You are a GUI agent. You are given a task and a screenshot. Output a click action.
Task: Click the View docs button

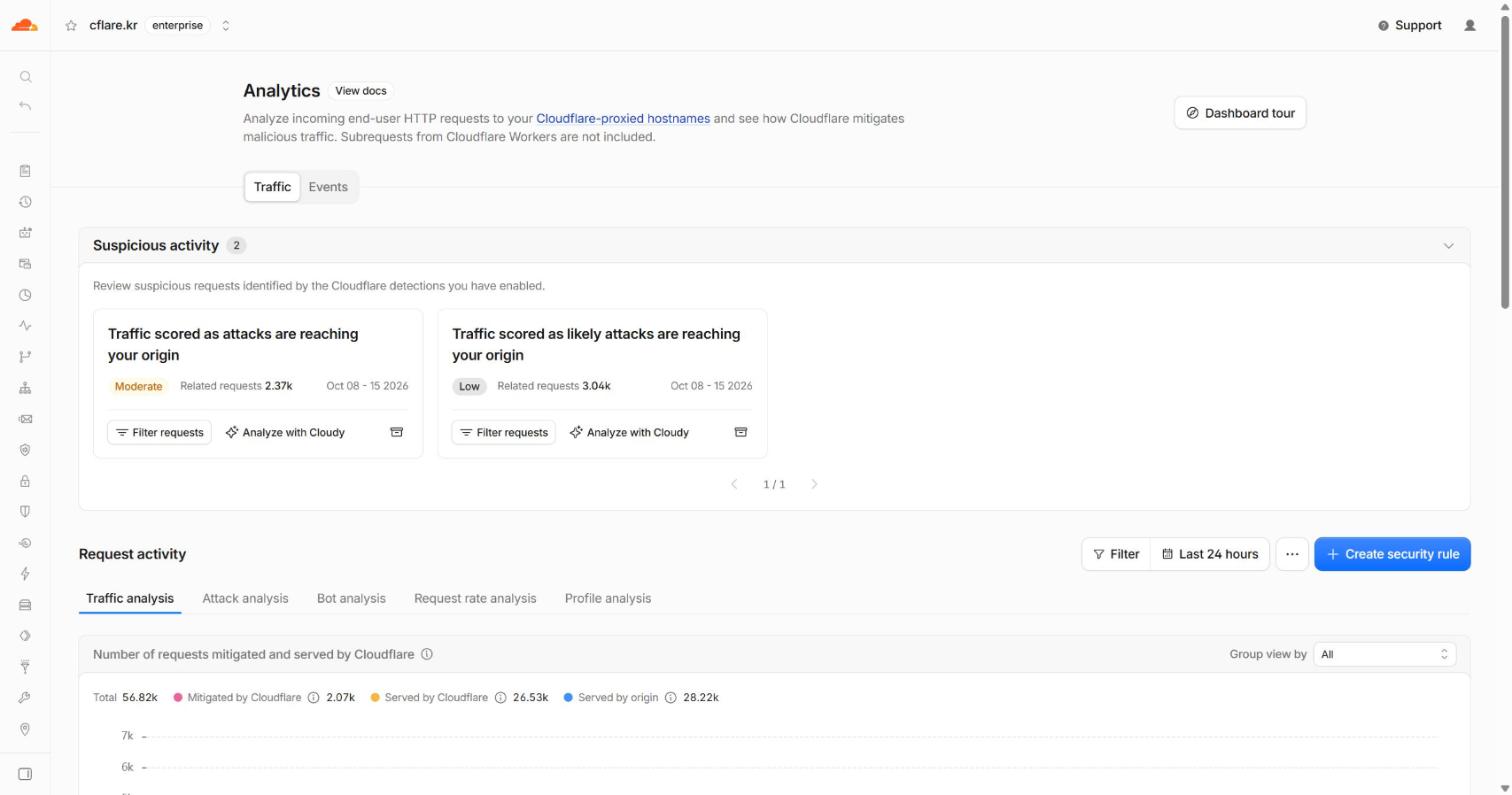click(360, 91)
